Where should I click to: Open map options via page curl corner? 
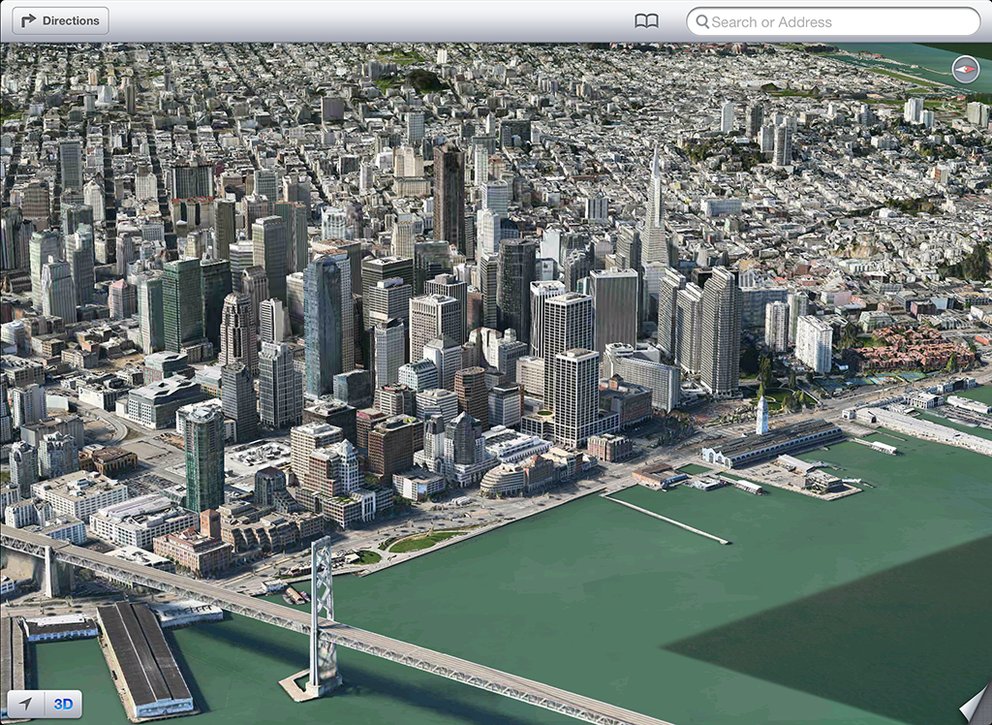(976, 705)
